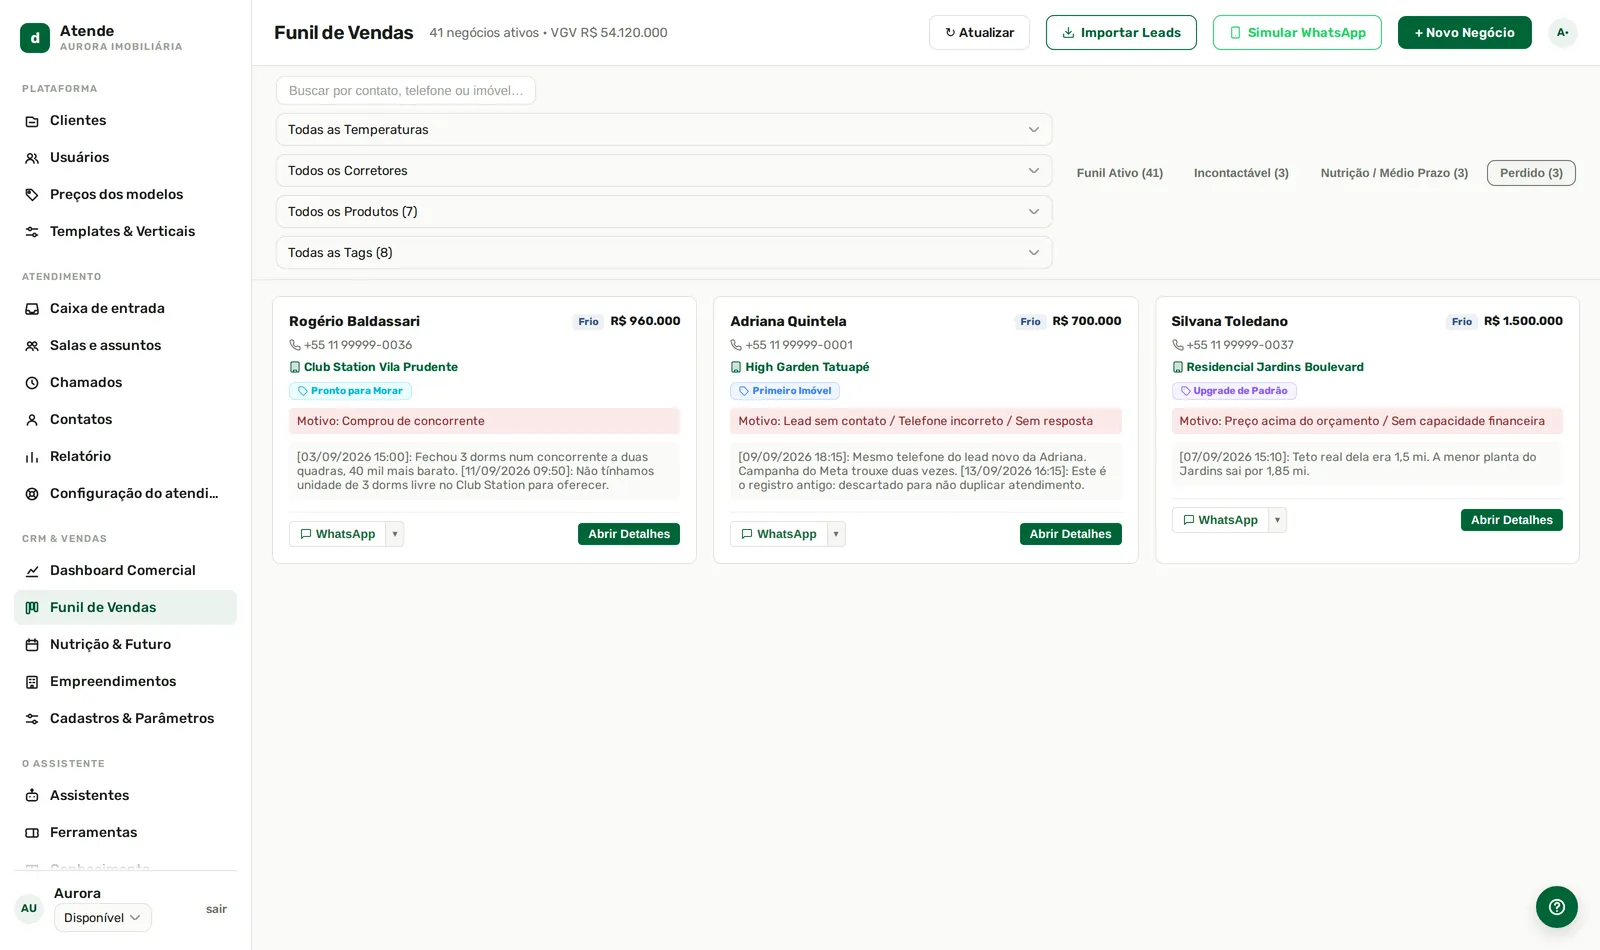Open Clientes in the sidebar
The width and height of the screenshot is (1600, 950).
pos(125,121)
